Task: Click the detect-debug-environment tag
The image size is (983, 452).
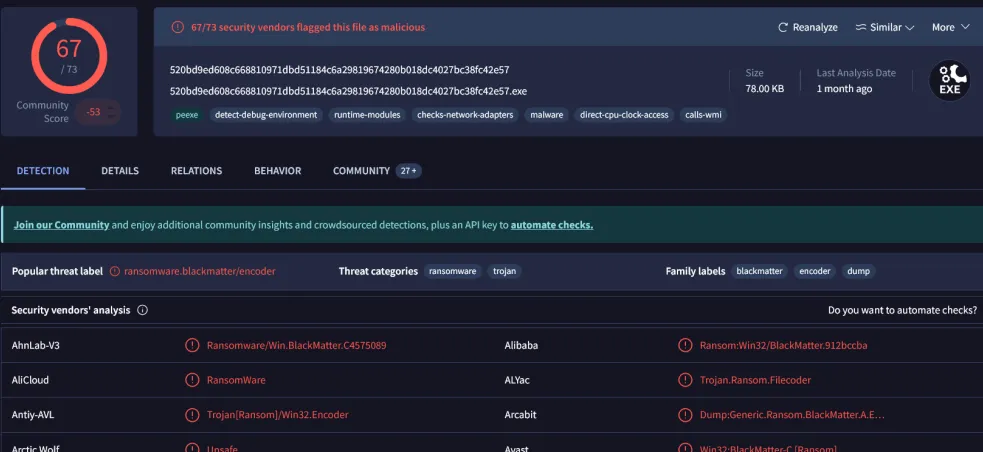Action: (266, 115)
